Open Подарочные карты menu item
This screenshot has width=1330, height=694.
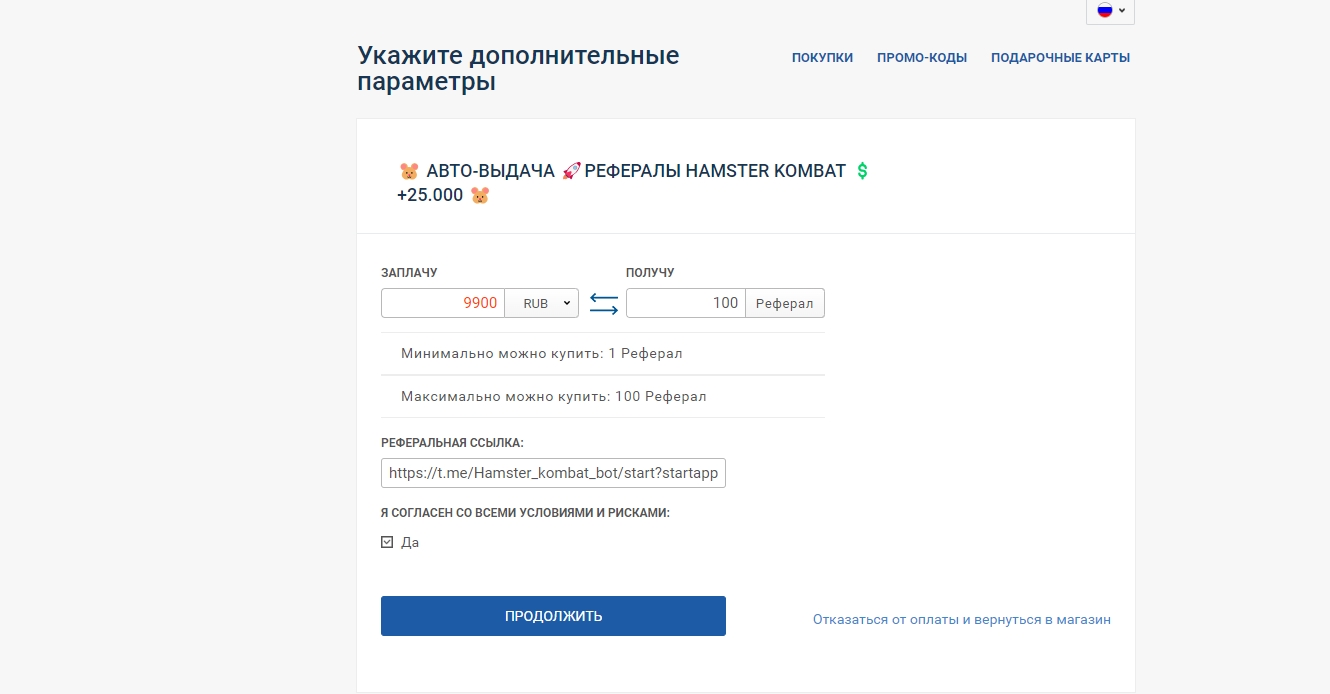tap(1060, 58)
